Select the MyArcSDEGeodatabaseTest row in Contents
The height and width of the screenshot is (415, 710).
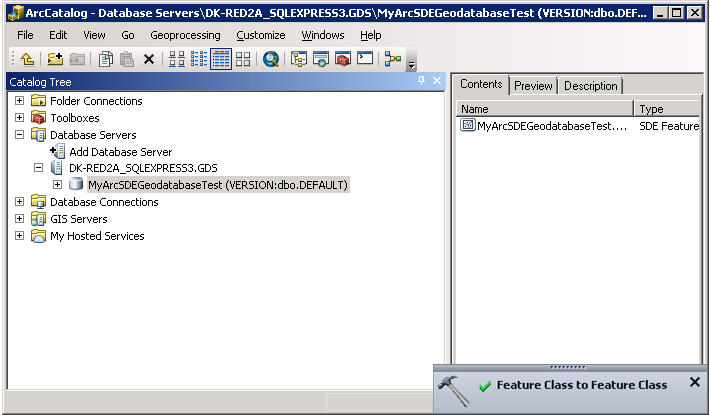point(550,126)
